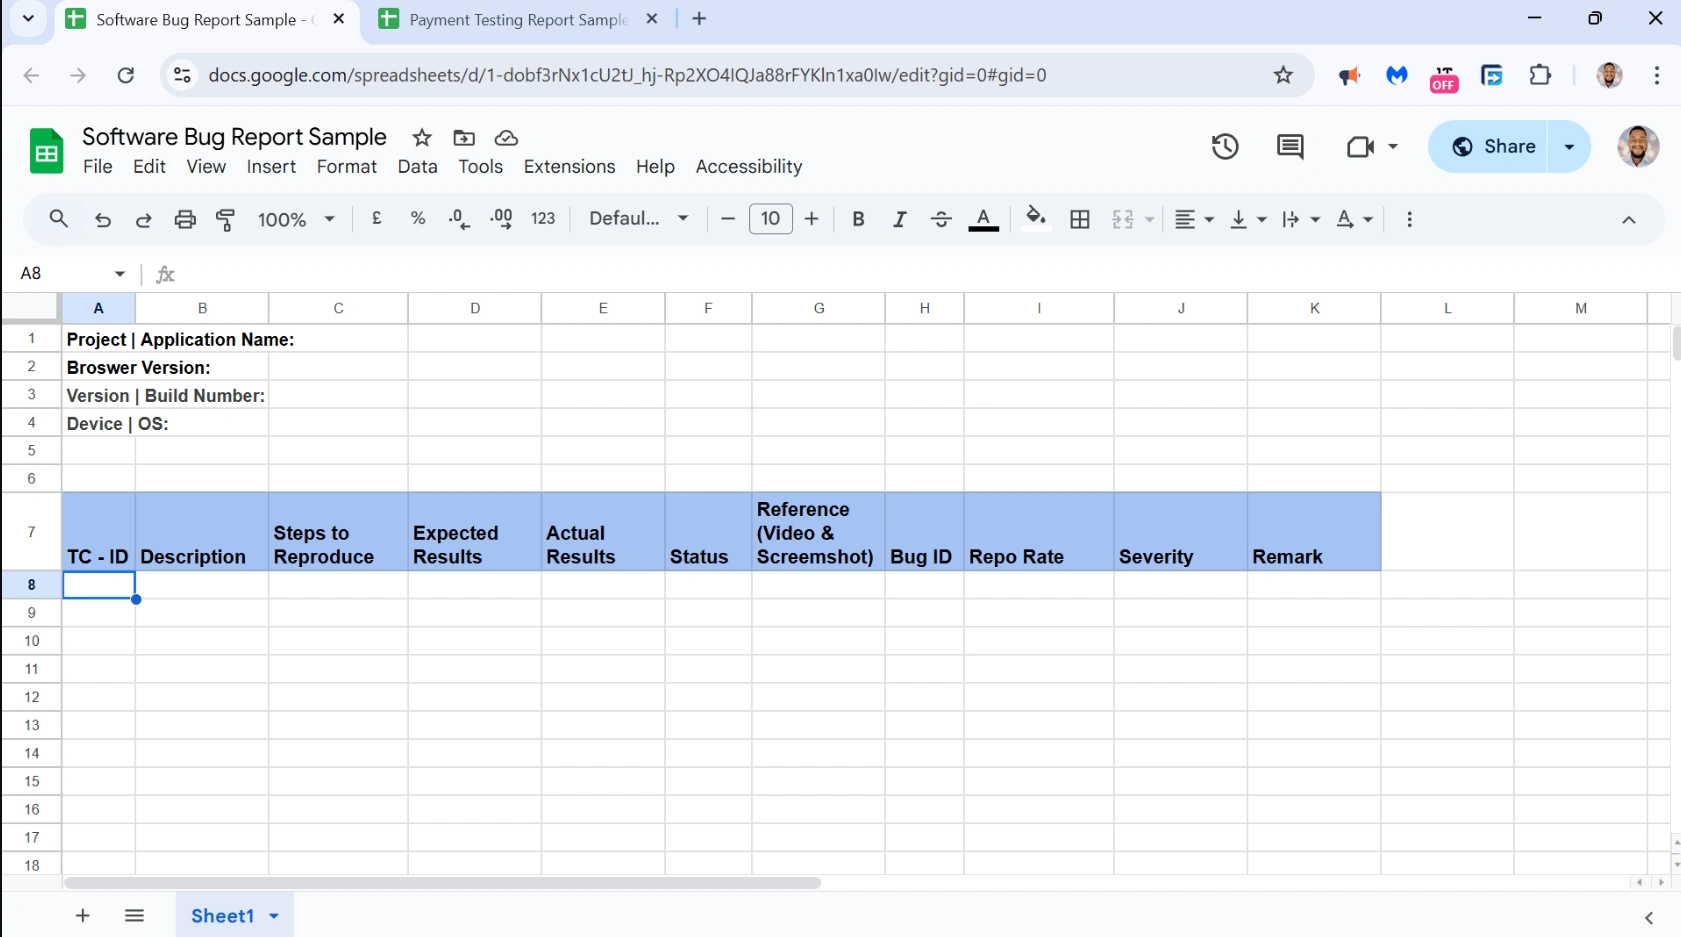Format as currency with pound icon
The width and height of the screenshot is (1681, 937).
pos(377,218)
